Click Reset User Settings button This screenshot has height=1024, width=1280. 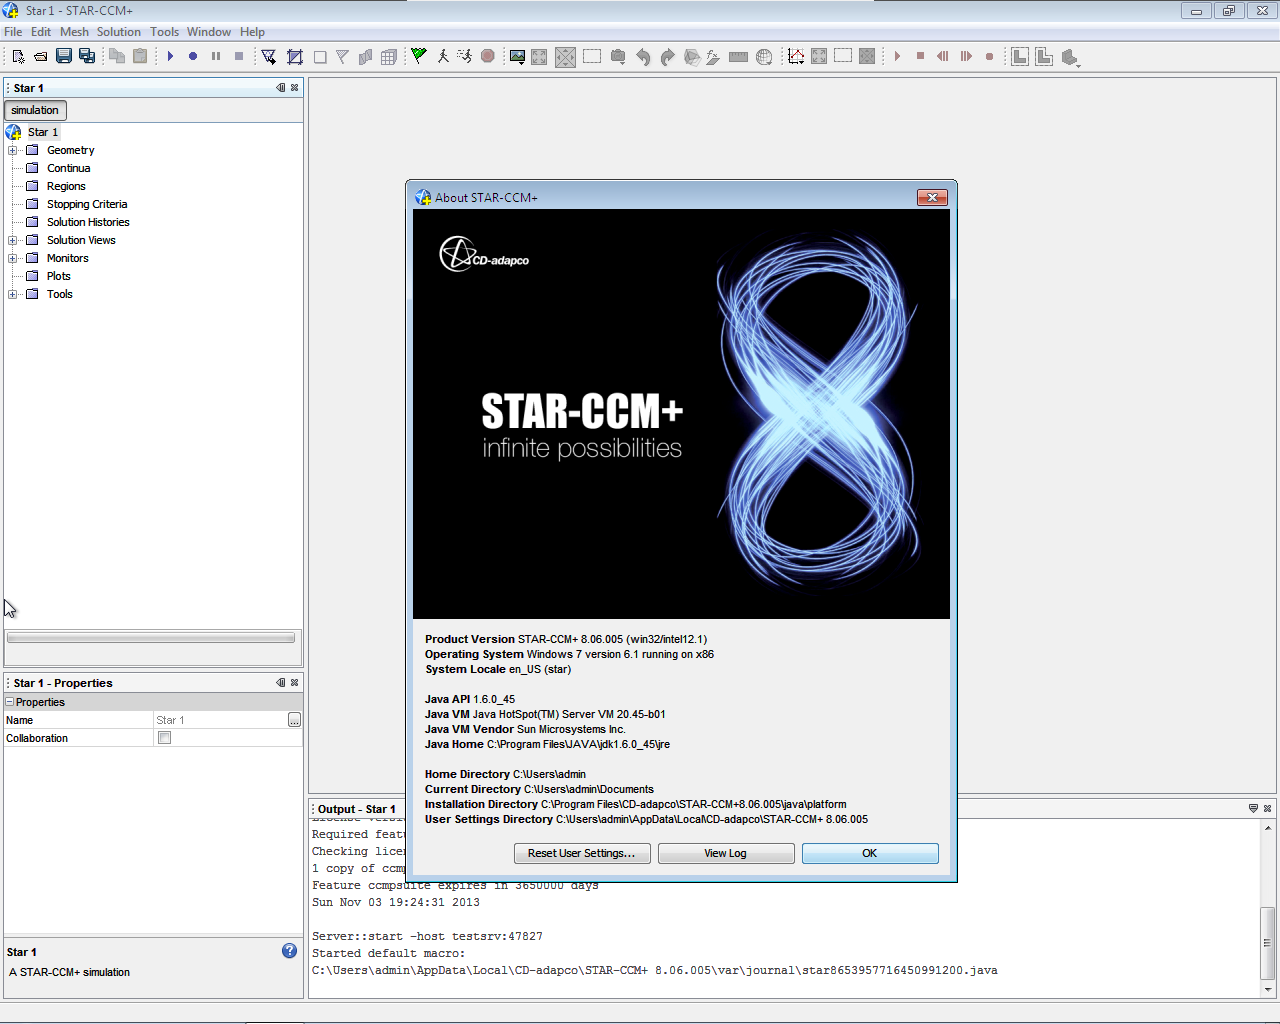click(582, 853)
